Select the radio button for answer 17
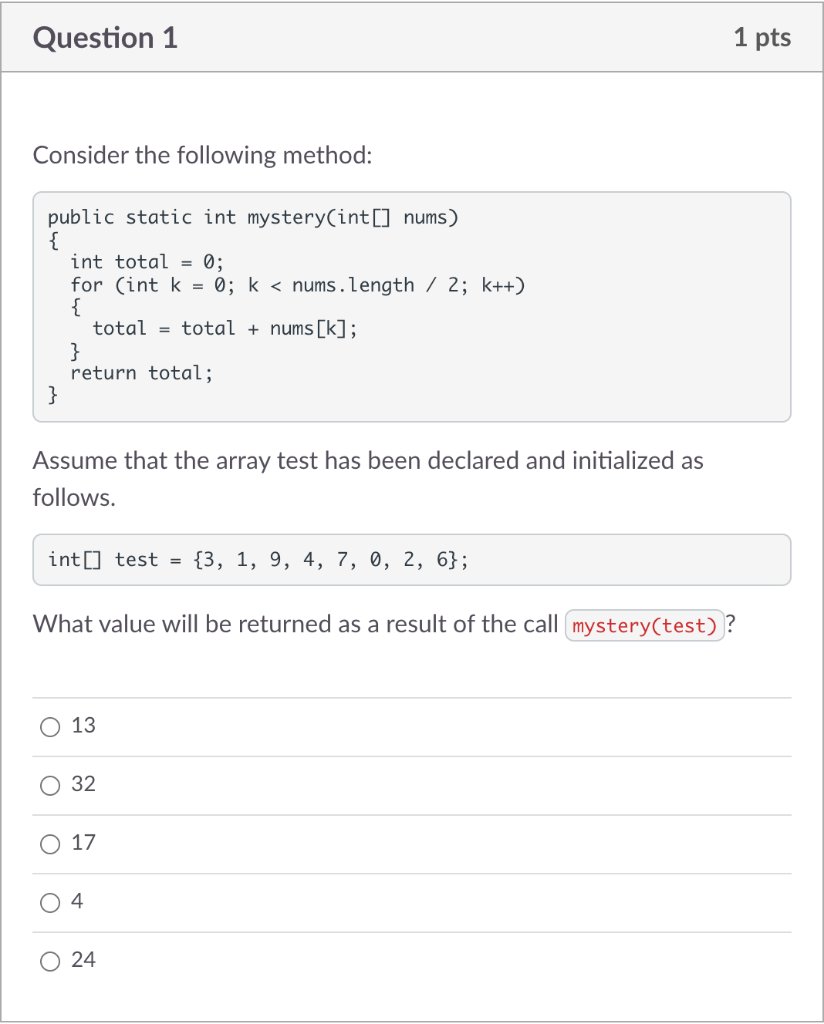 tap(50, 844)
